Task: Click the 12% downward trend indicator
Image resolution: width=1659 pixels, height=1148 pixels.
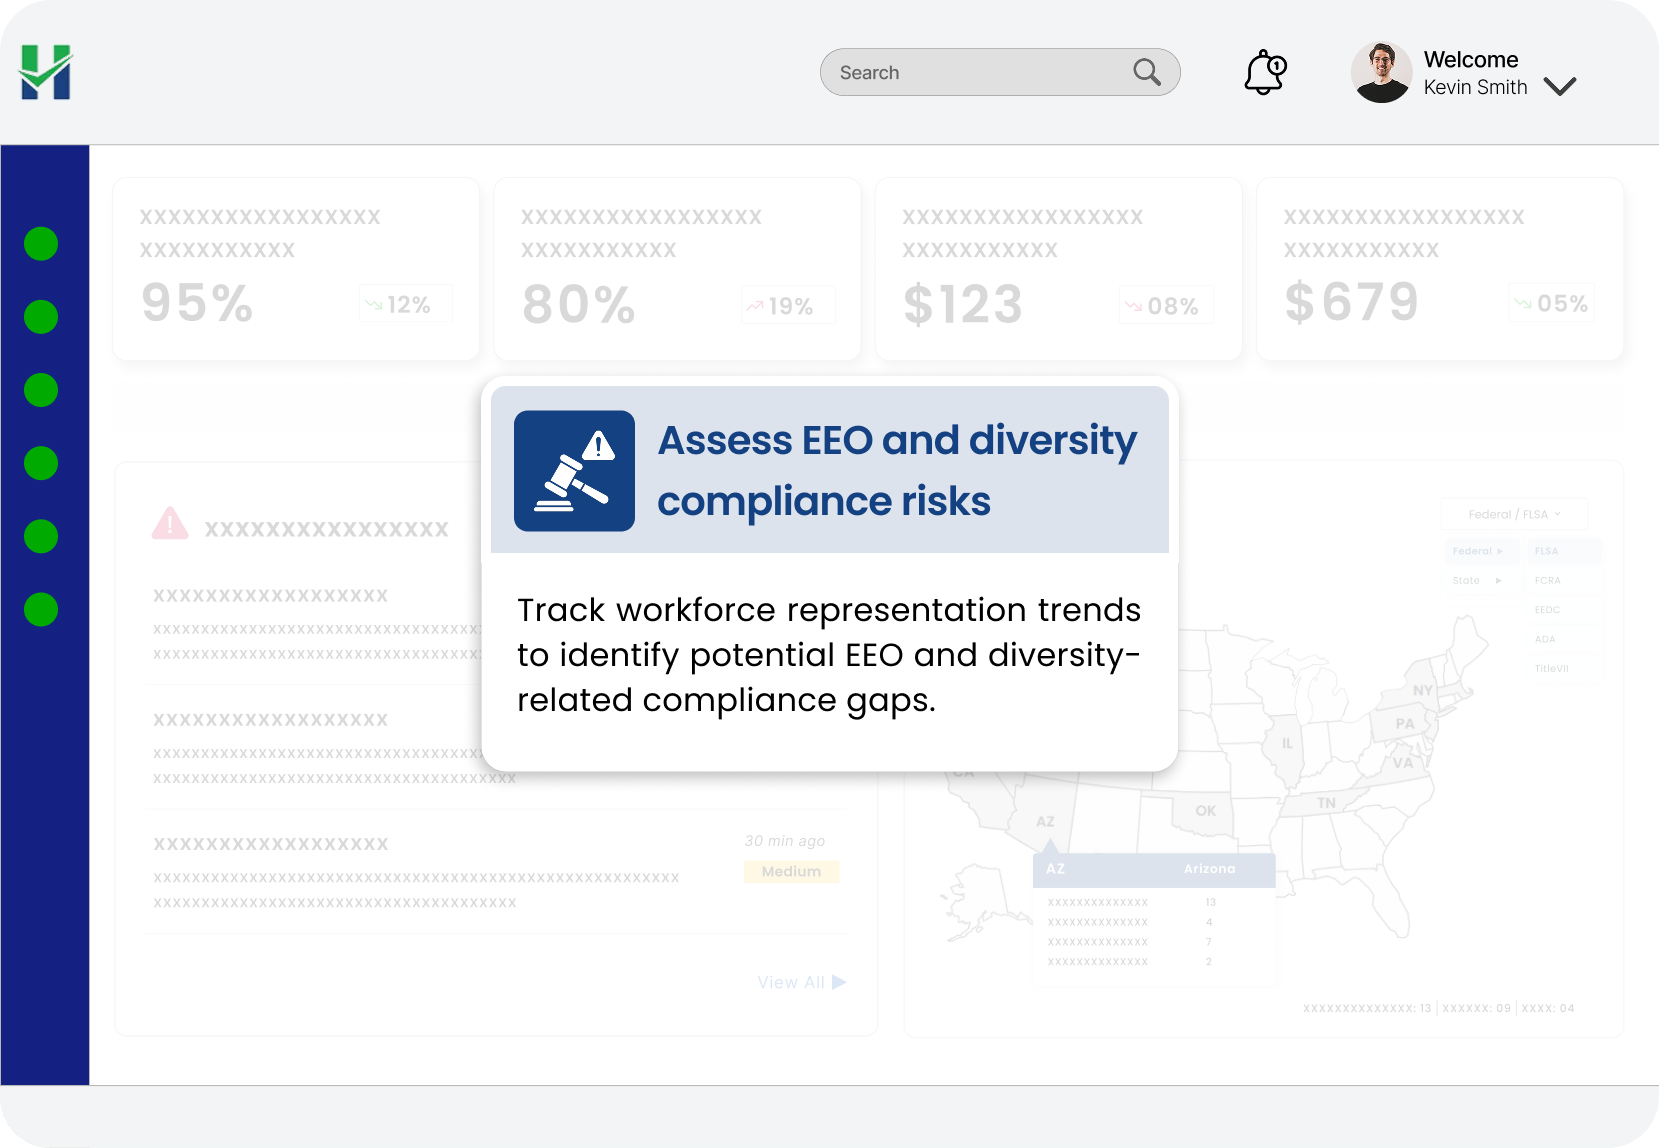Action: click(x=405, y=304)
